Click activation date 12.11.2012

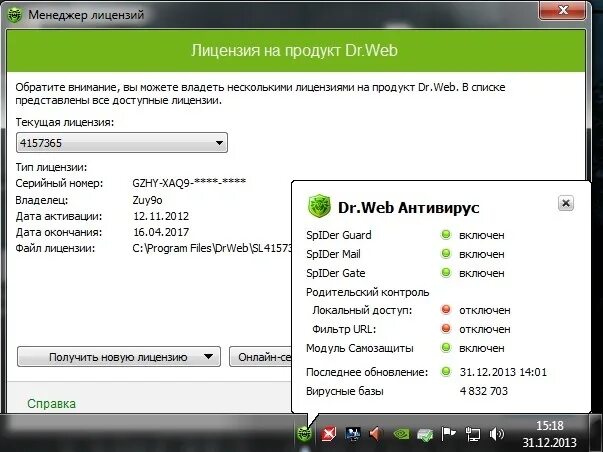click(161, 216)
